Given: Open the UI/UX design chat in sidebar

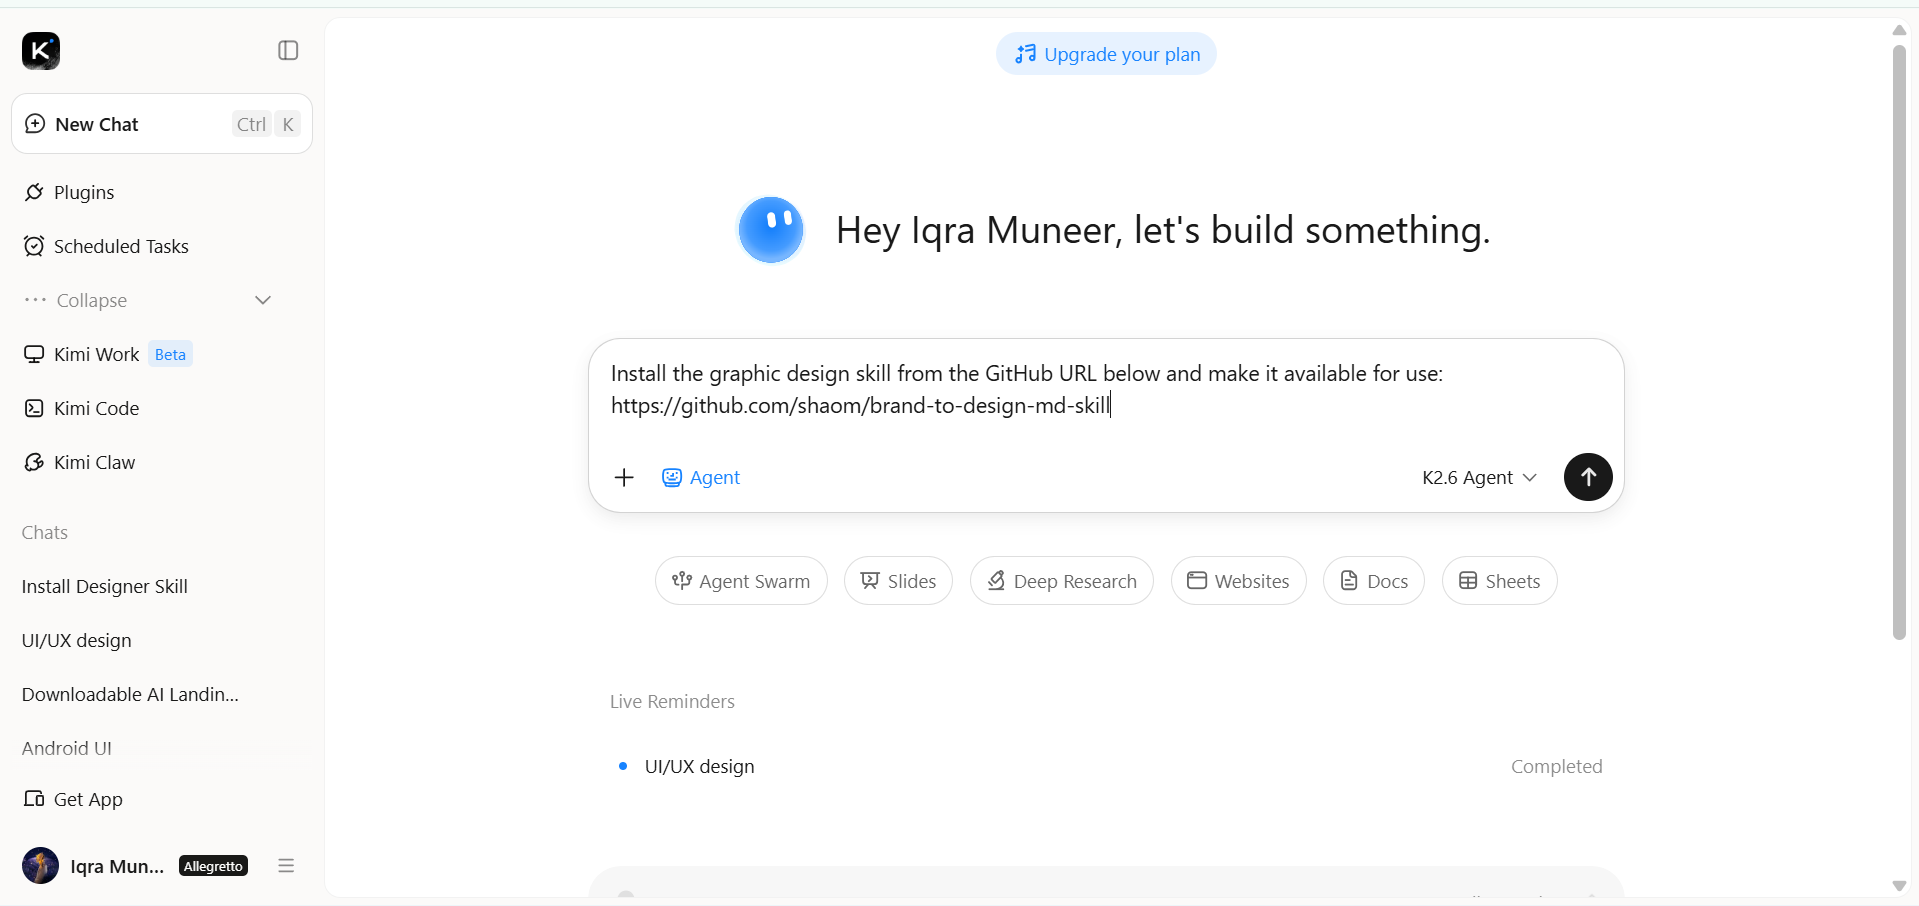Looking at the screenshot, I should 77,640.
